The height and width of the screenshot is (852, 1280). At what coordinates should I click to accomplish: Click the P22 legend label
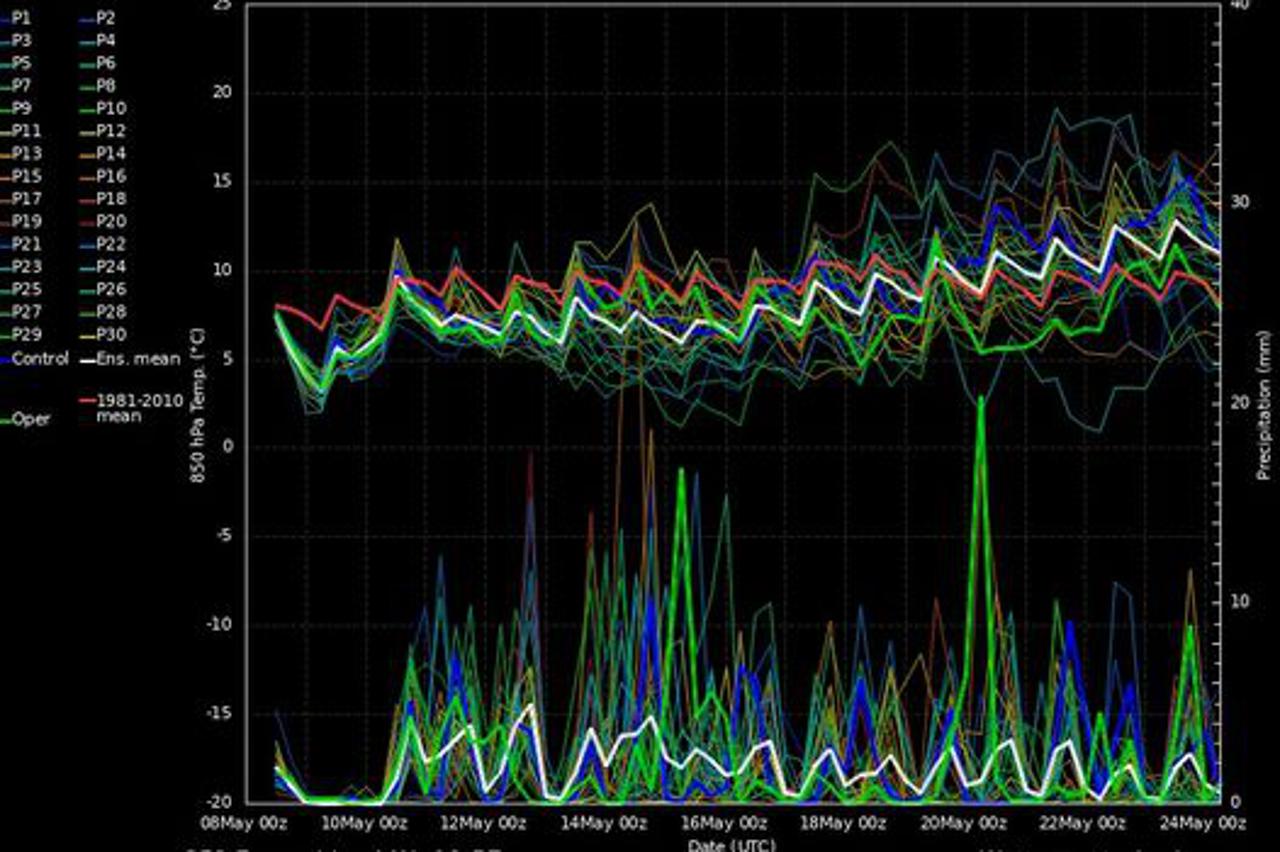[111, 245]
